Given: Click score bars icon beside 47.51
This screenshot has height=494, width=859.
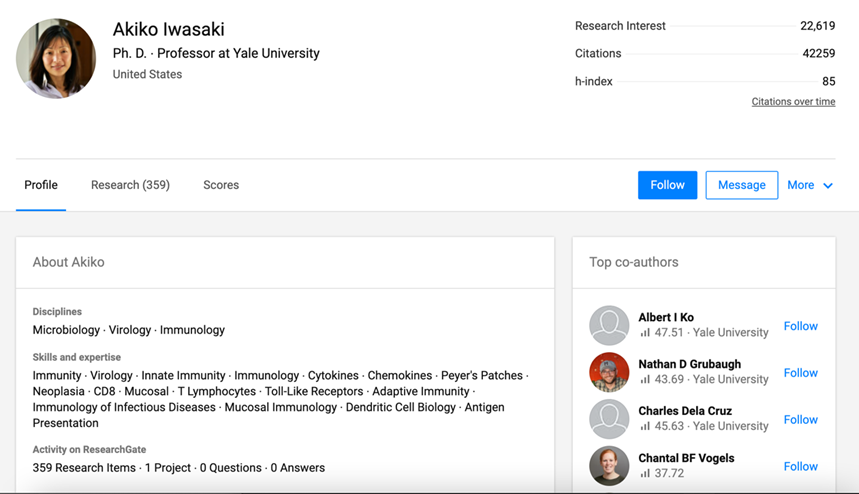Looking at the screenshot, I should tap(645, 333).
